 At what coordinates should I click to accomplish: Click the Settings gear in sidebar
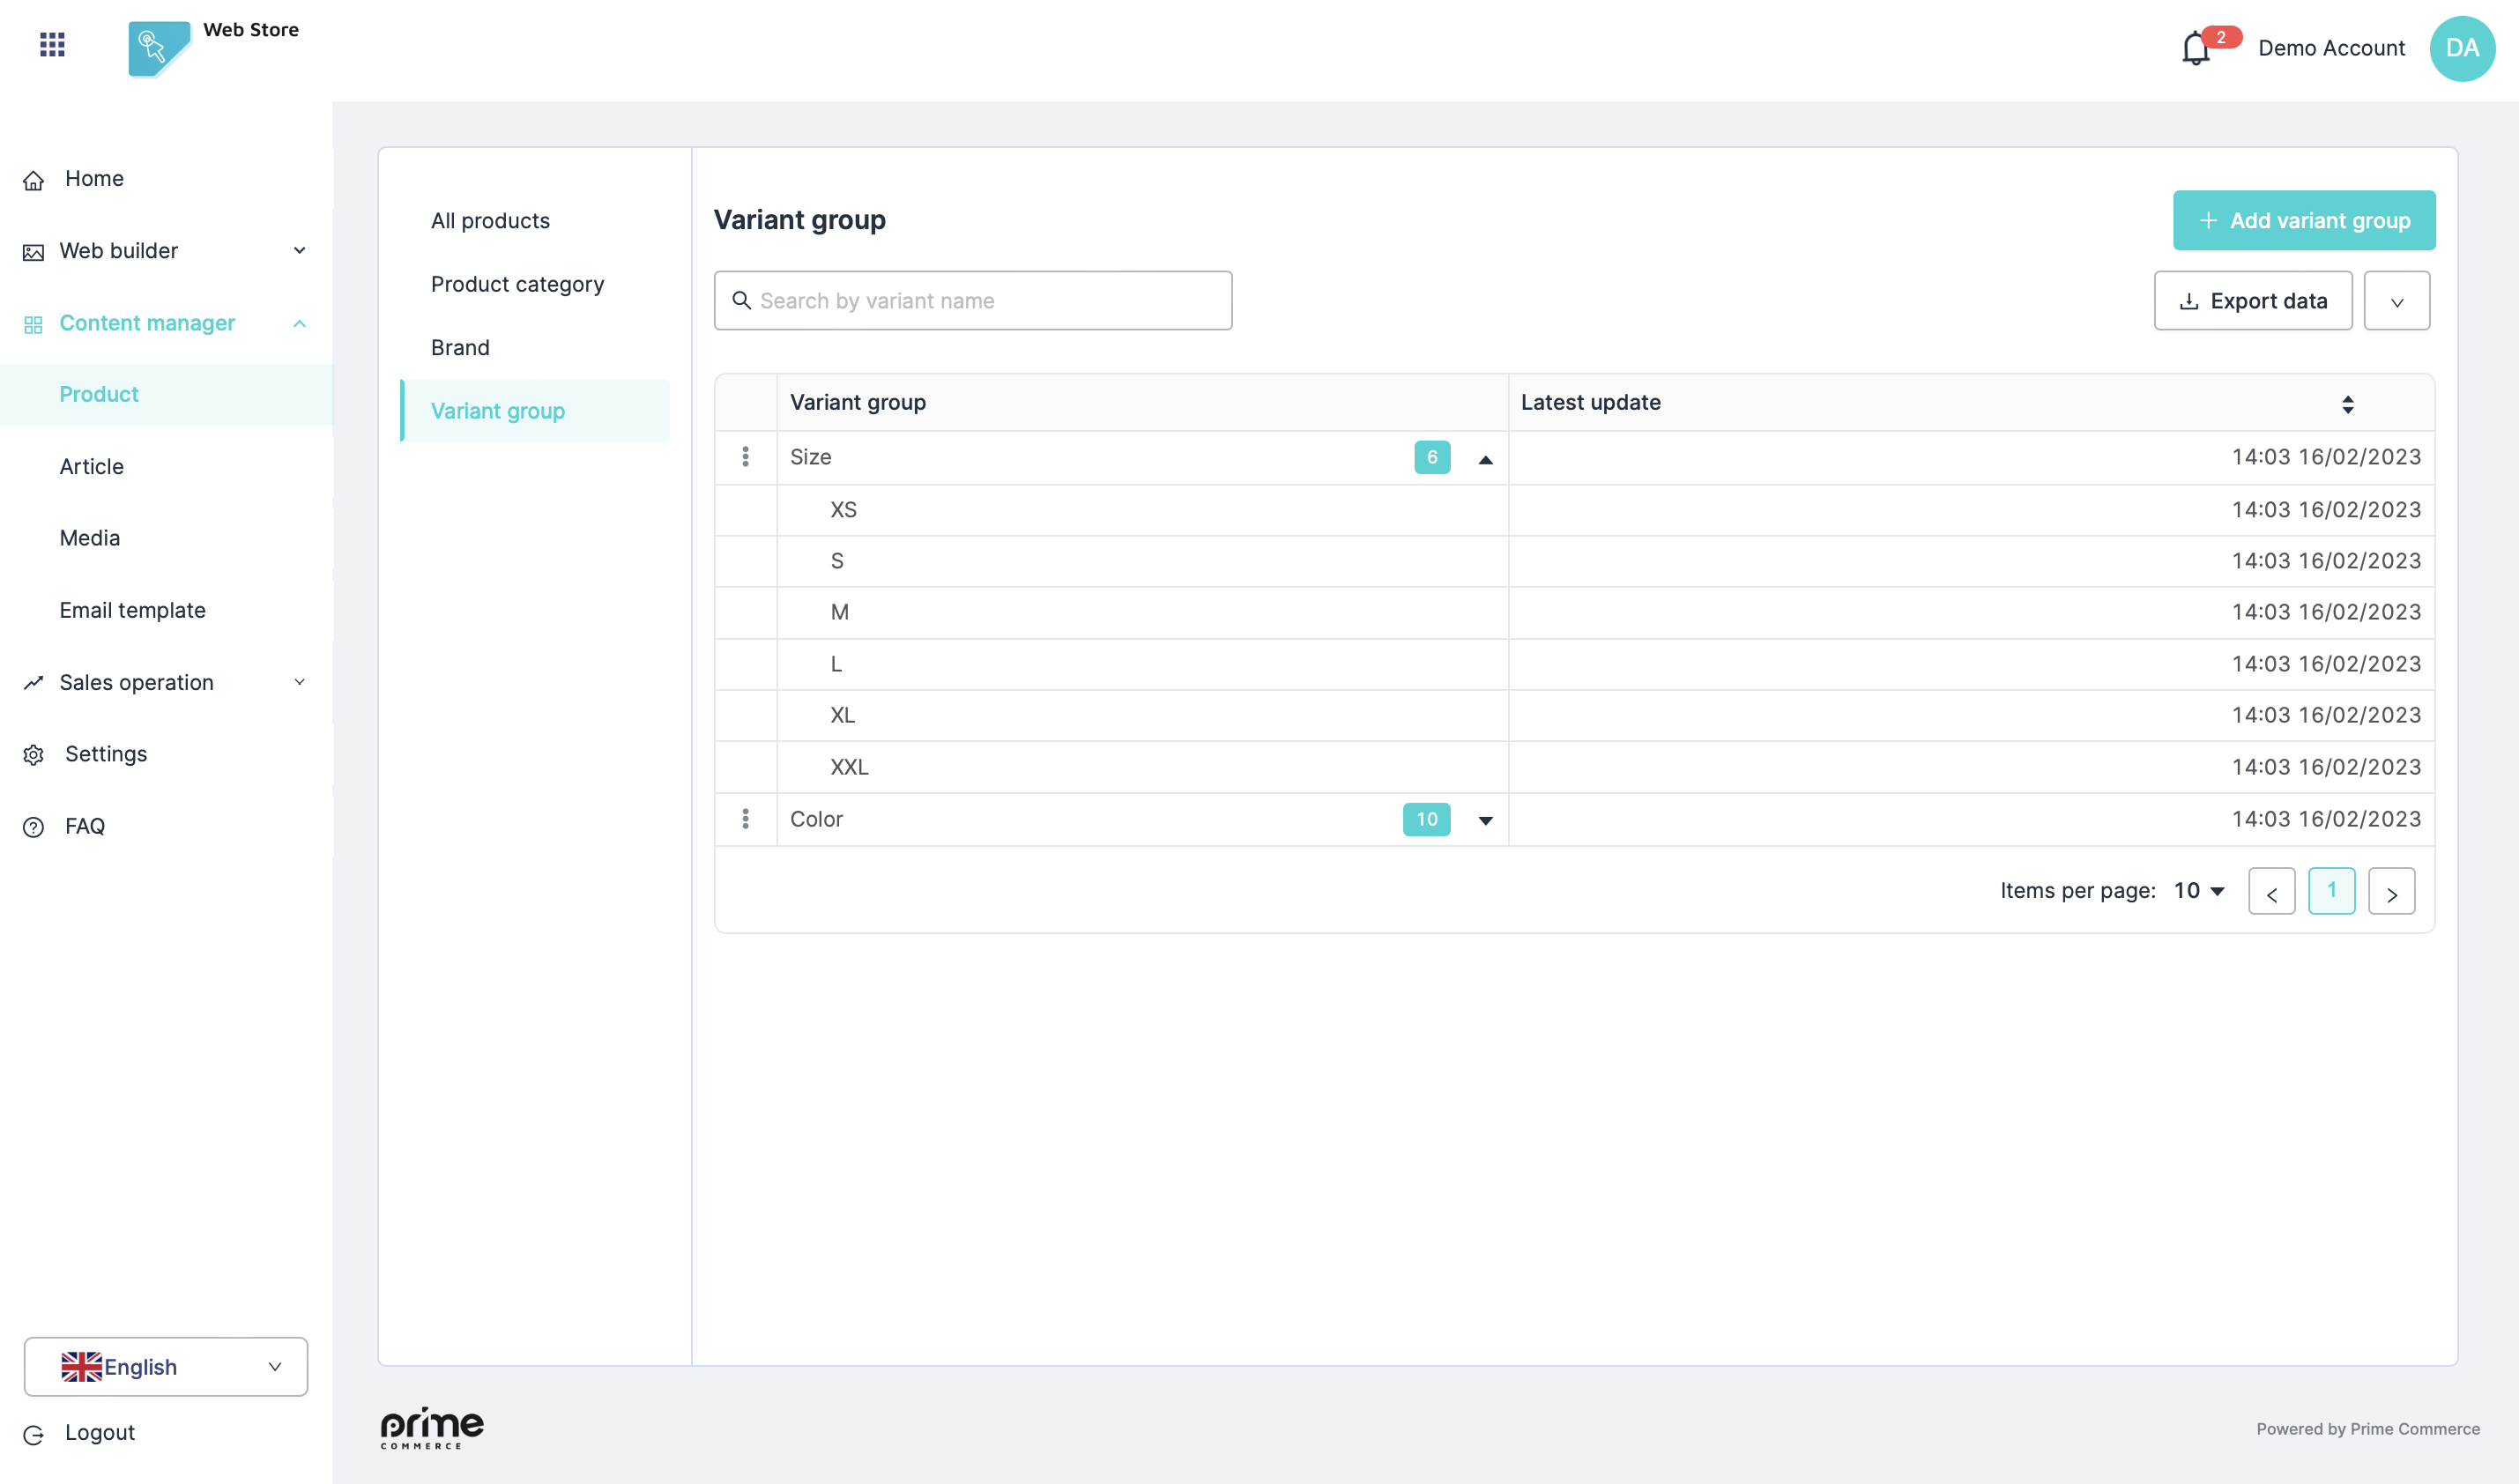[34, 755]
